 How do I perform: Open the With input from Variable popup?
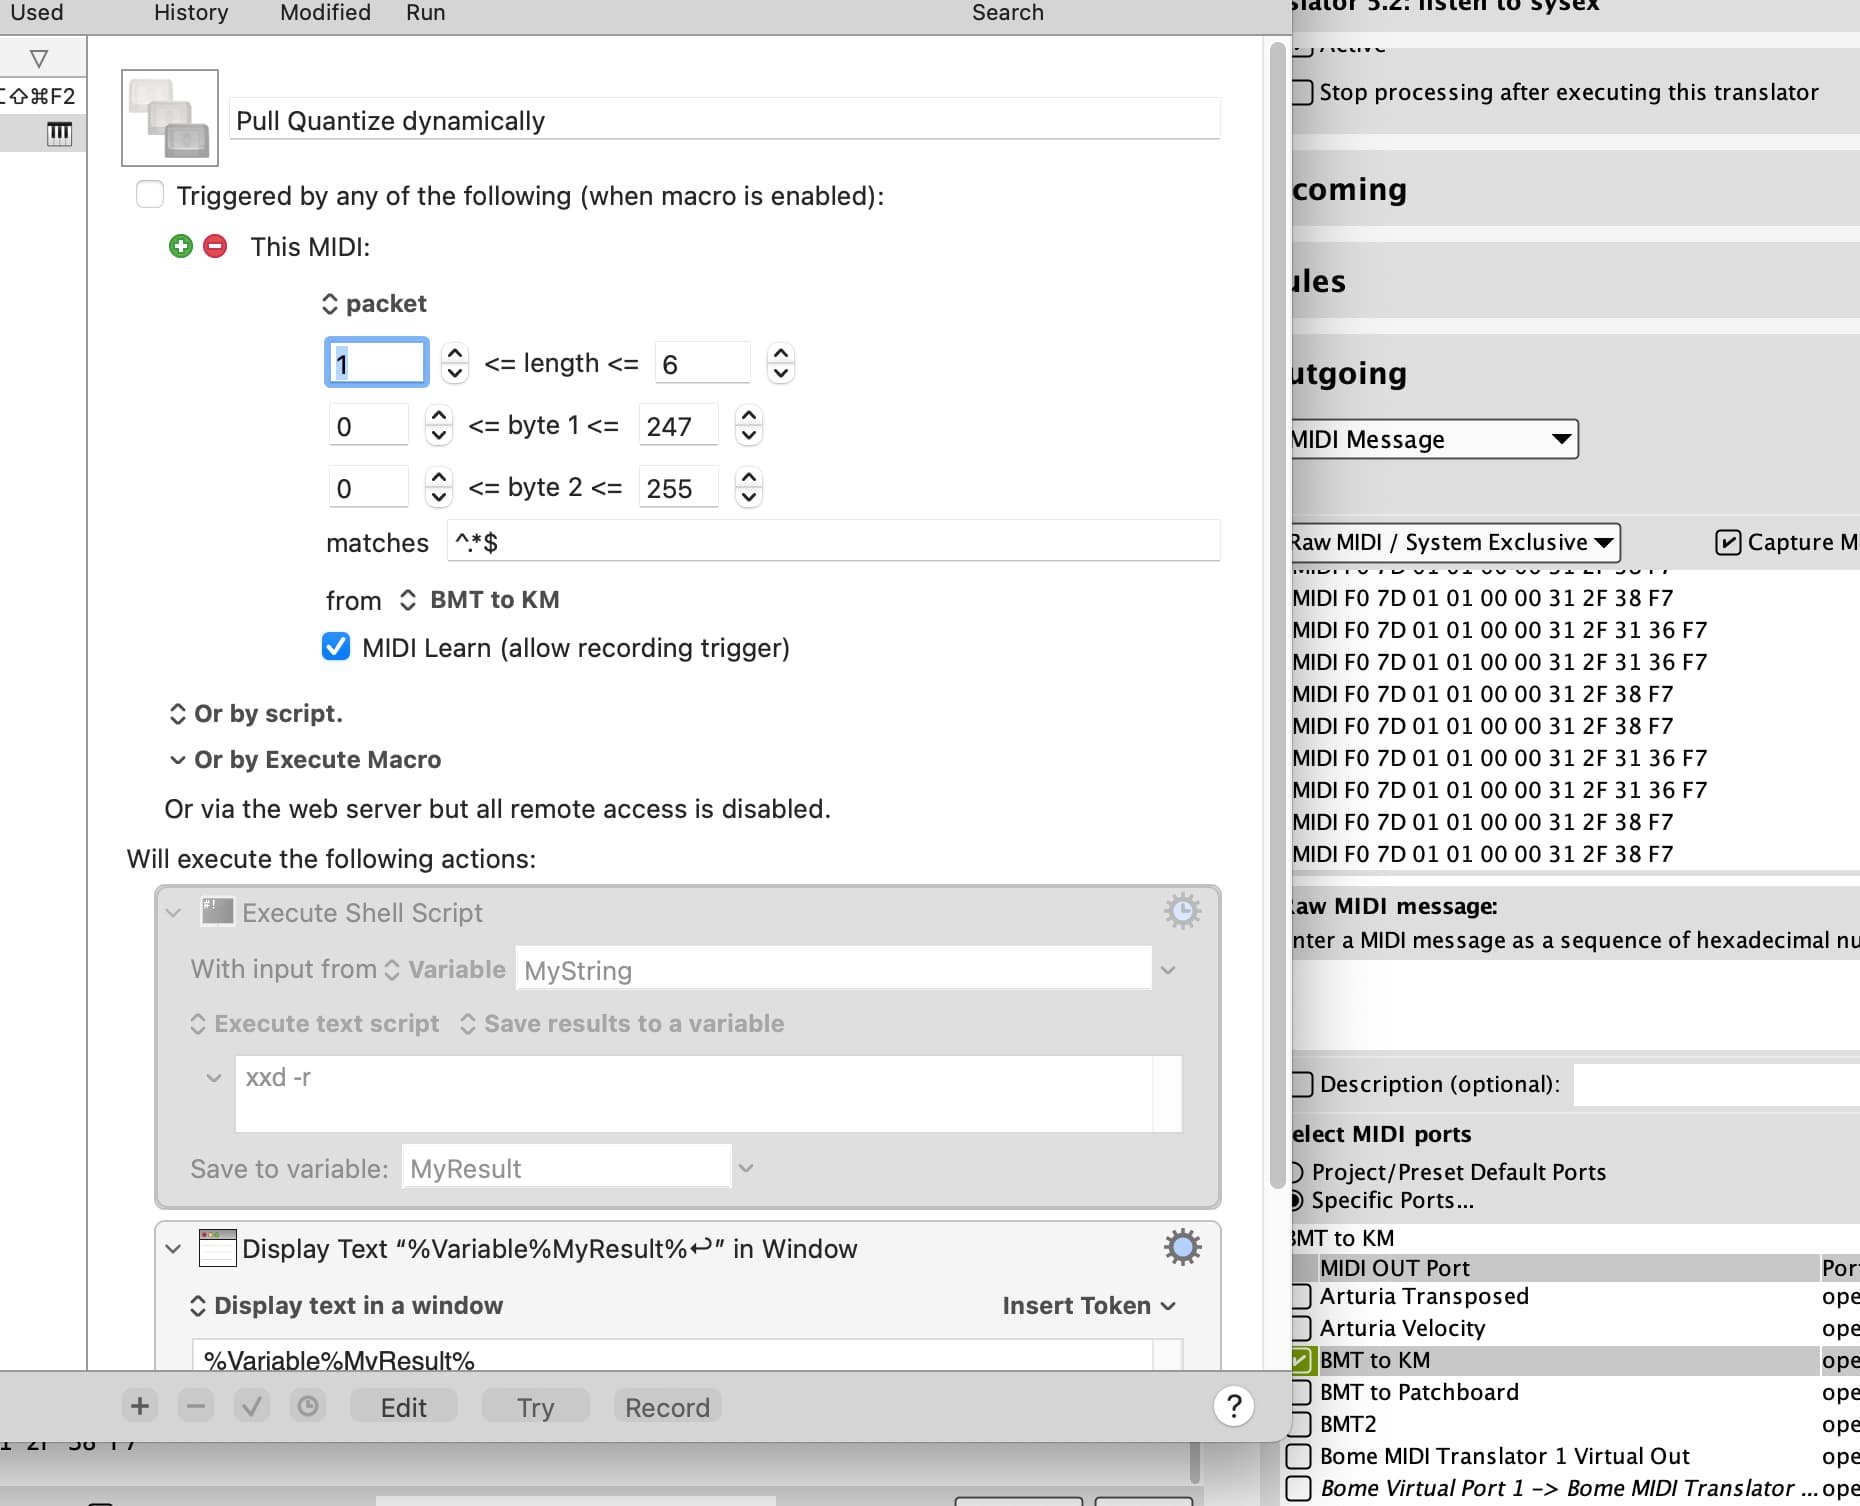point(446,969)
